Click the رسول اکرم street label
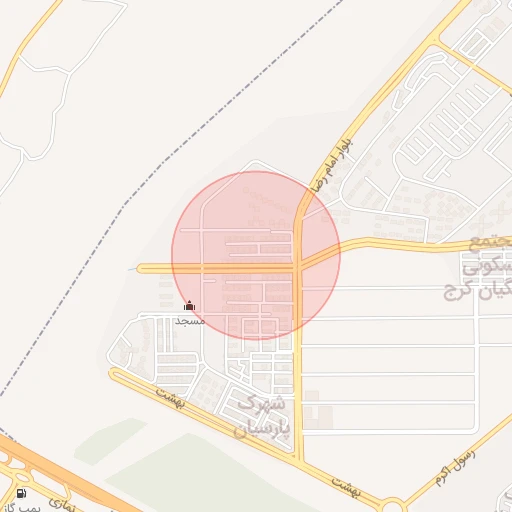 tap(455, 468)
